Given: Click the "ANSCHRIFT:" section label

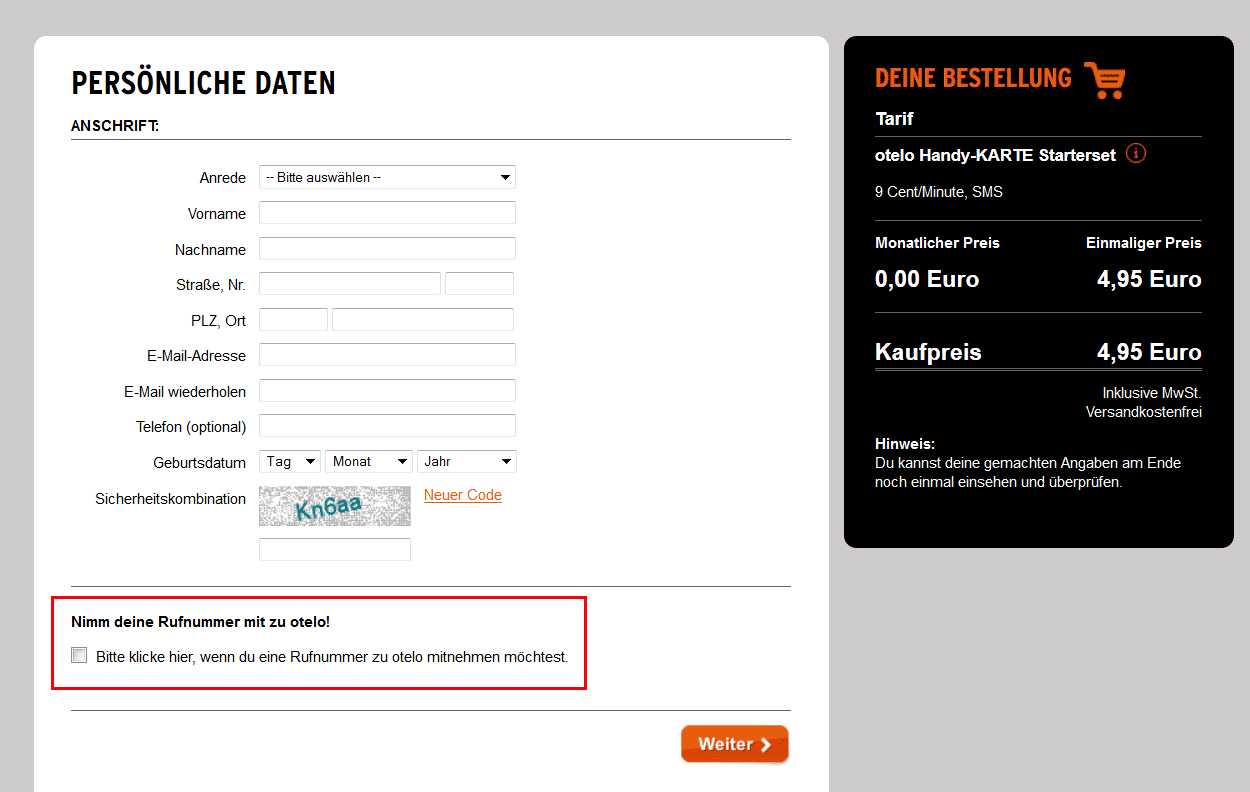Looking at the screenshot, I should coord(115,126).
